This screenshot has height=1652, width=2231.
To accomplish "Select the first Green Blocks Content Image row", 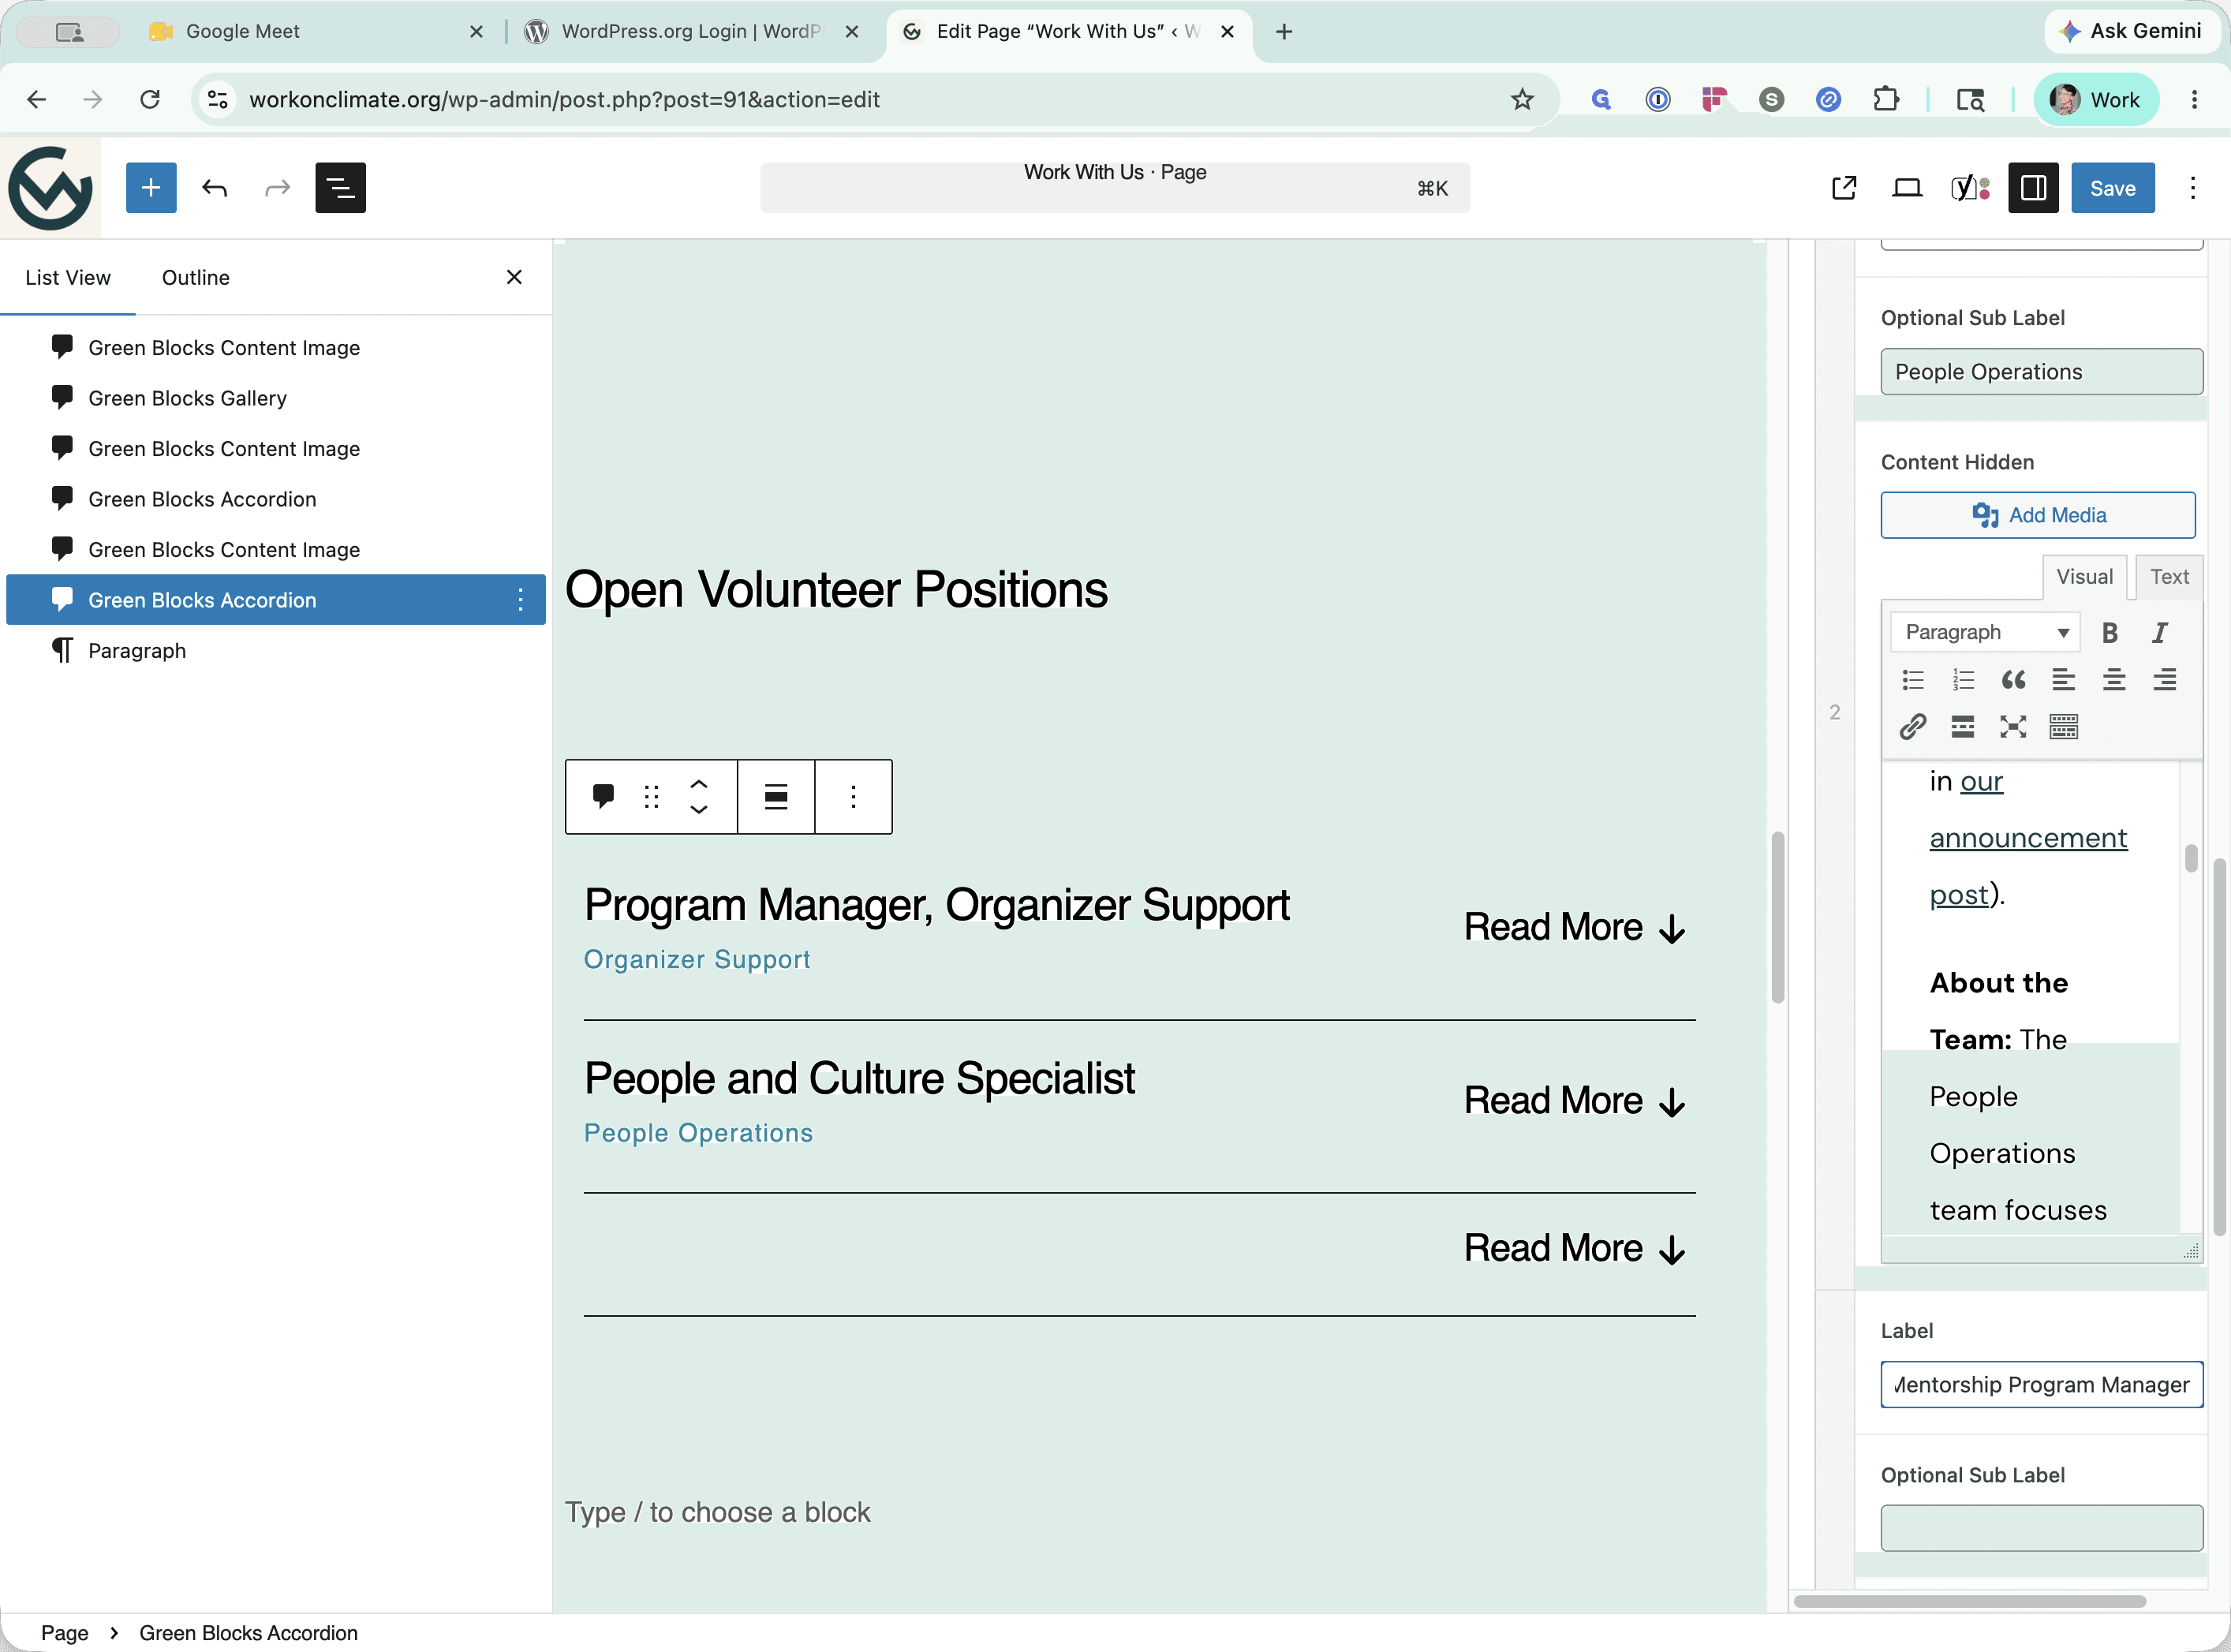I will [276, 347].
